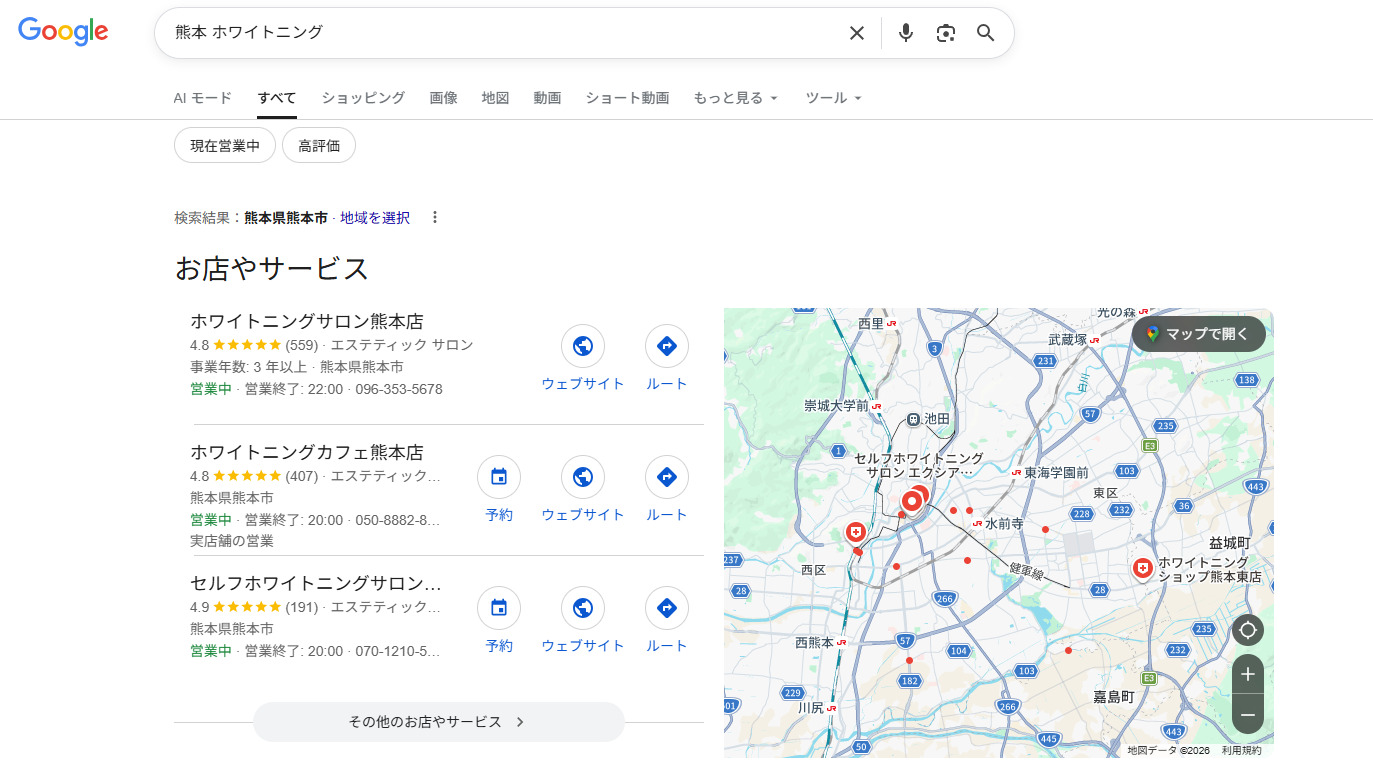Click 予約 icon for セルフホワイトニングサロン
Viewport: 1373px width, 769px height.
click(x=498, y=608)
